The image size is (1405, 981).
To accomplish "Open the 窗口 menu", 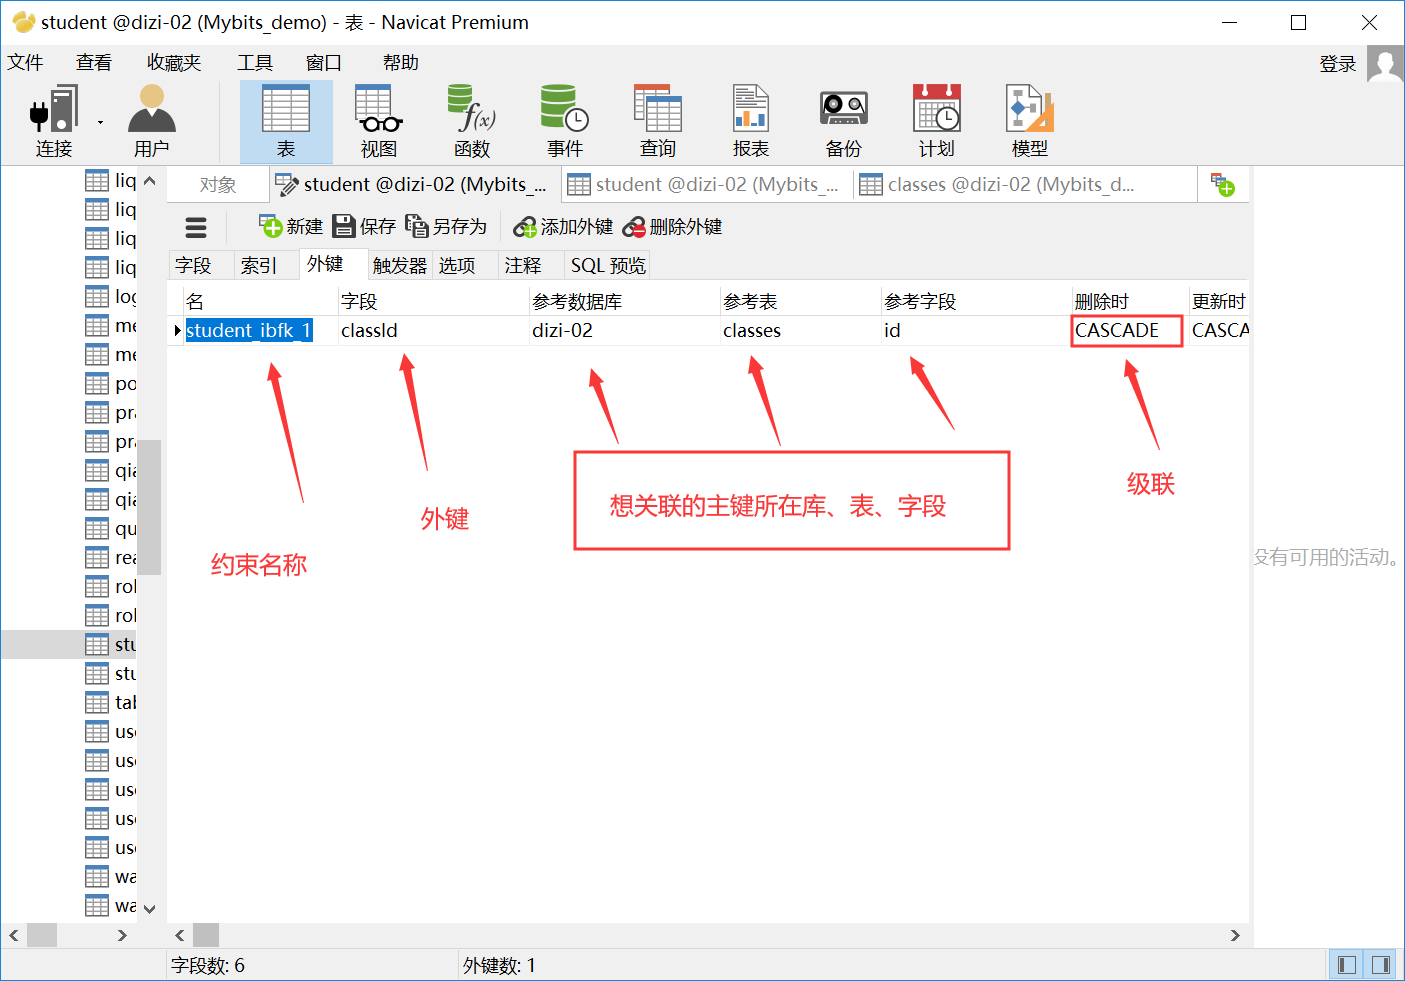I will pos(324,63).
